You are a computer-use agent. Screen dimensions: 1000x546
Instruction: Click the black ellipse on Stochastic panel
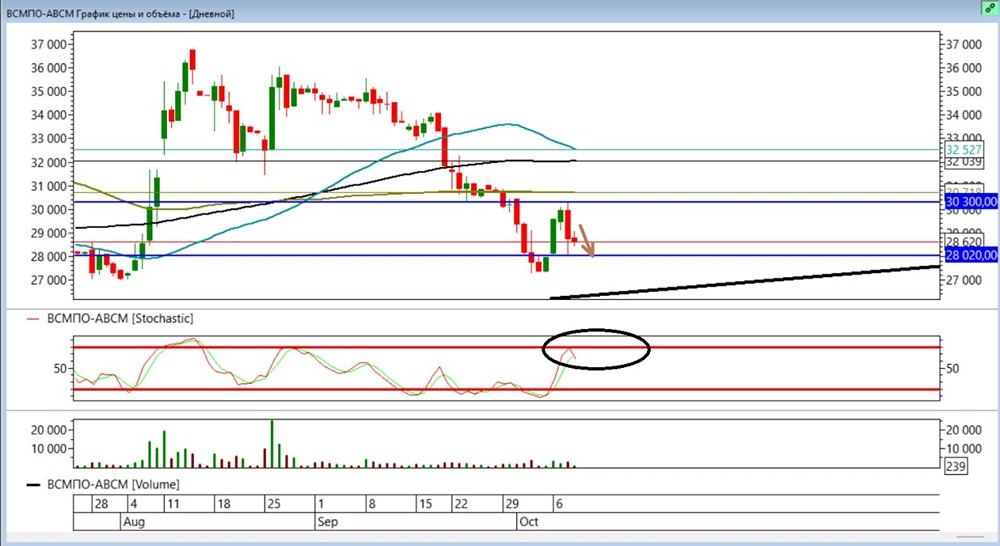tap(596, 349)
